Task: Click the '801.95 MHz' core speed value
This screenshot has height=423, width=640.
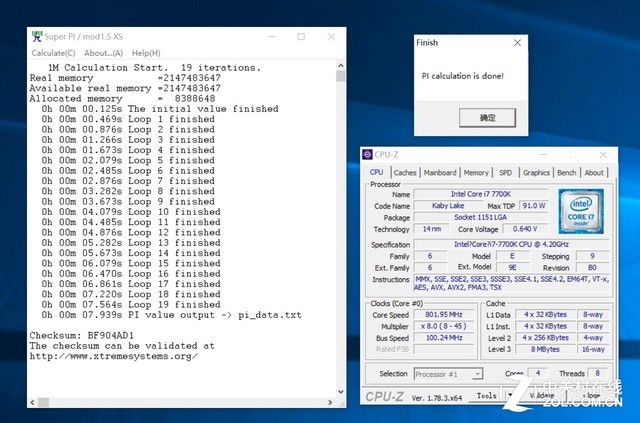Action: tap(444, 314)
